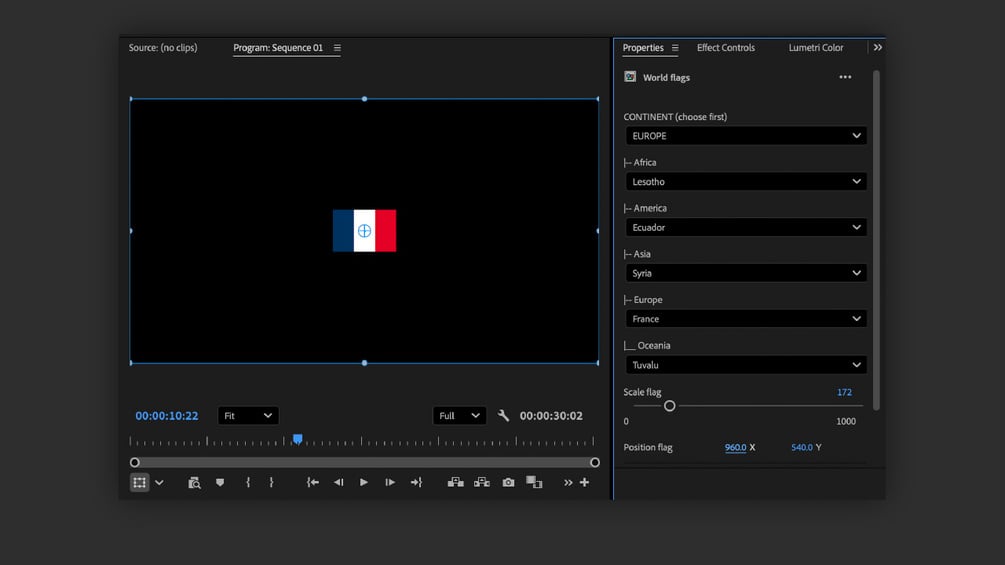Image resolution: width=1005 pixels, height=565 pixels.
Task: Click the World flags title
Action: pyautogui.click(x=667, y=78)
